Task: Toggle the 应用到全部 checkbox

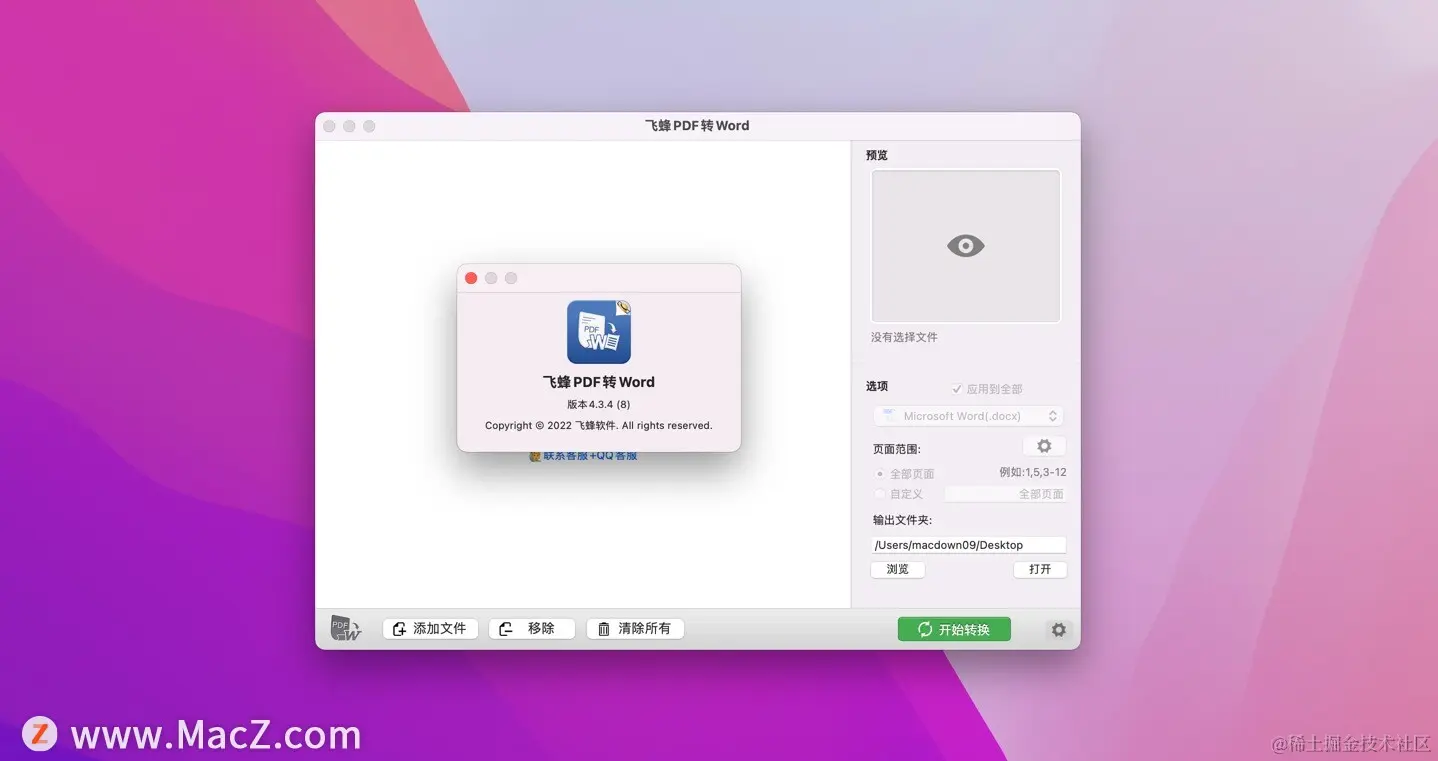Action: point(957,389)
